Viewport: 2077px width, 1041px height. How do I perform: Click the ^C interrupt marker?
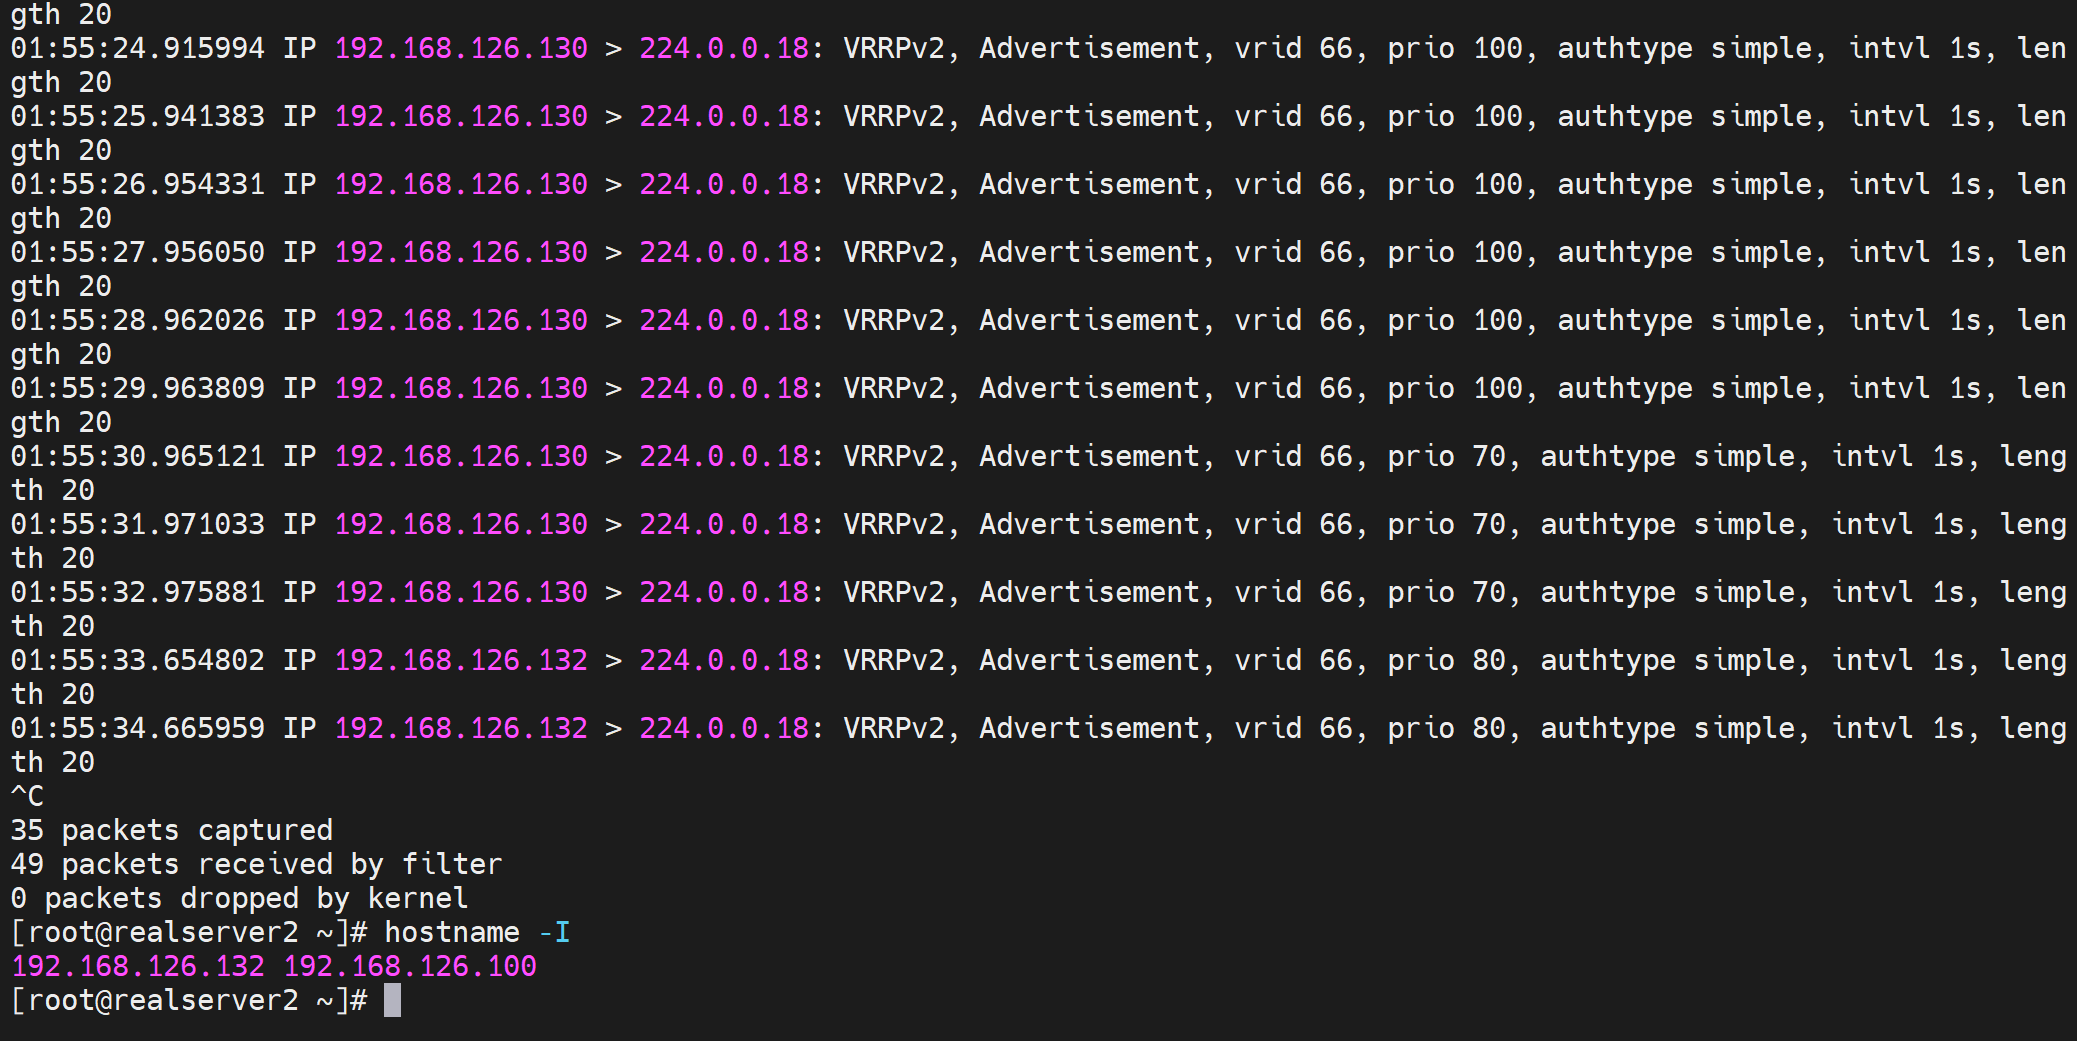tap(27, 796)
